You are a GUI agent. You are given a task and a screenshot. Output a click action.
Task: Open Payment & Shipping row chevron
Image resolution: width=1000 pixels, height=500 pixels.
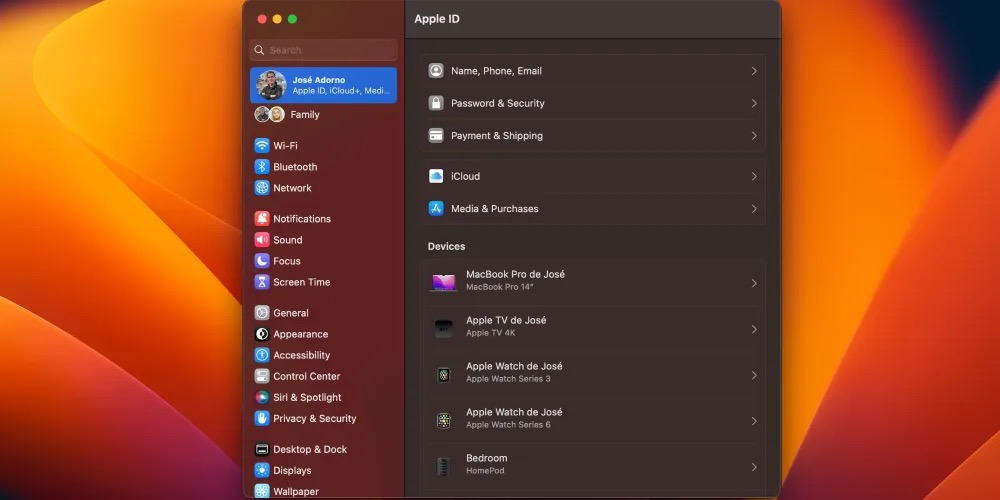click(753, 136)
